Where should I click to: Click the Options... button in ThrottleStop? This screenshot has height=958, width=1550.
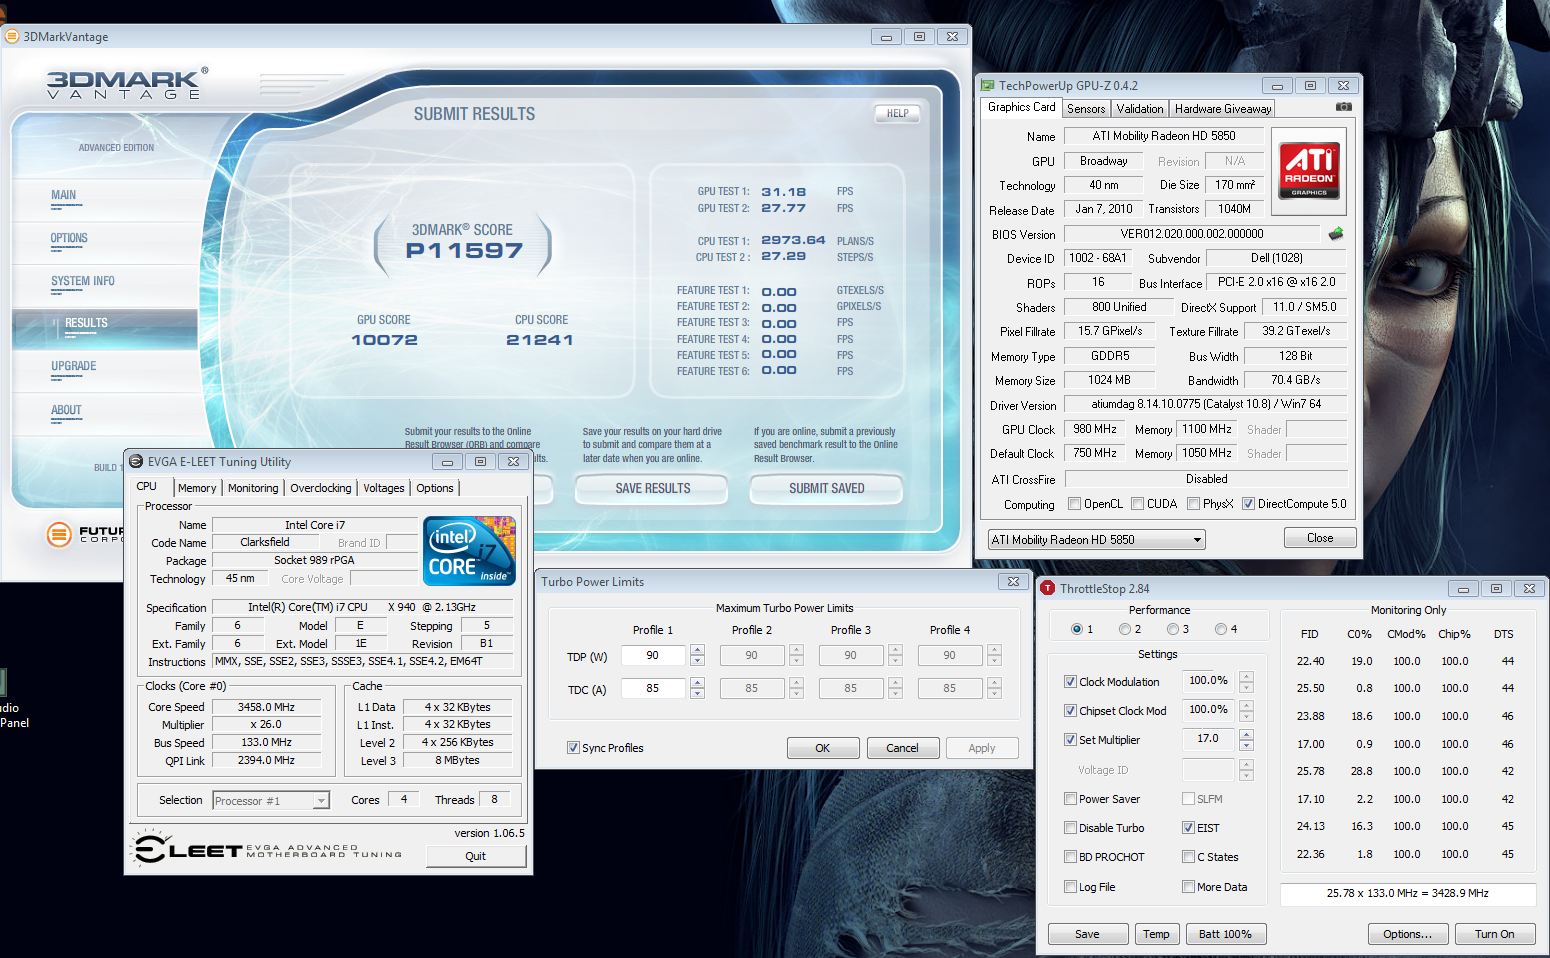coord(1407,934)
